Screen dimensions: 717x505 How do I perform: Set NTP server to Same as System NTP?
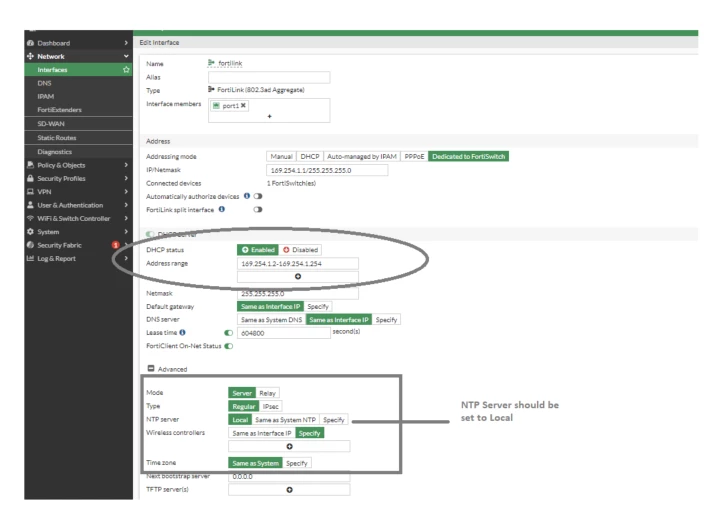[285, 419]
